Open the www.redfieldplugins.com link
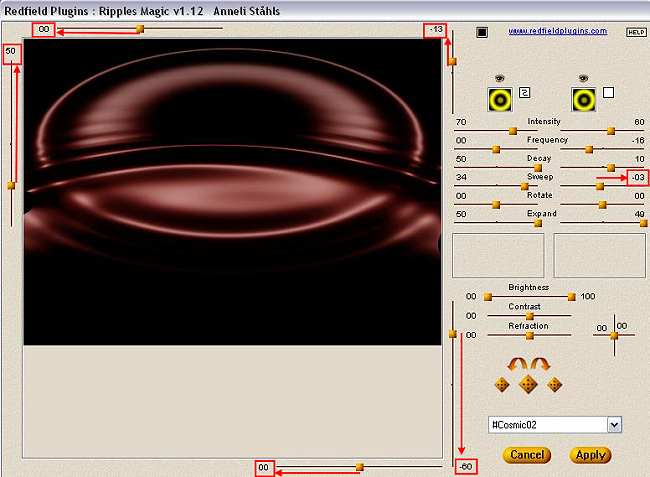This screenshot has width=650, height=477. tap(557, 31)
